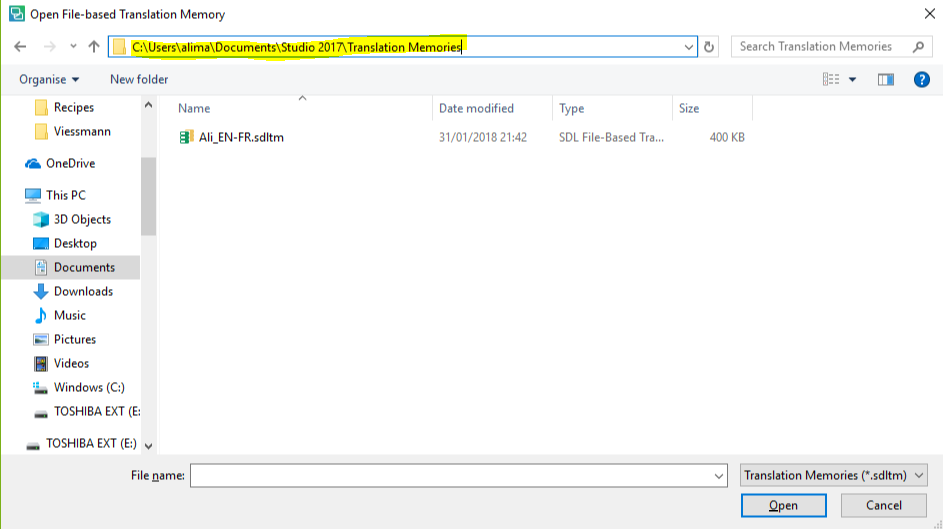Refresh the Translation Memories folder view
The height and width of the screenshot is (529, 943).
pos(709,47)
